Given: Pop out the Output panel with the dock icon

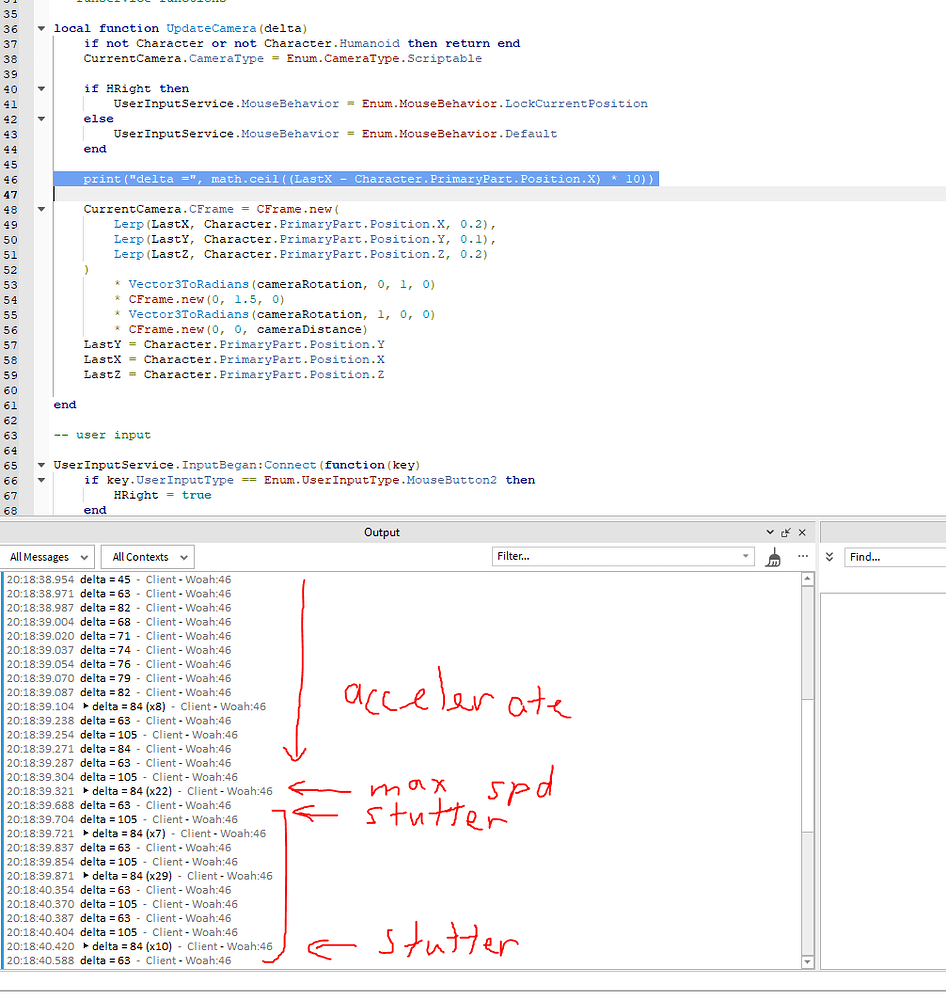Looking at the screenshot, I should [786, 532].
